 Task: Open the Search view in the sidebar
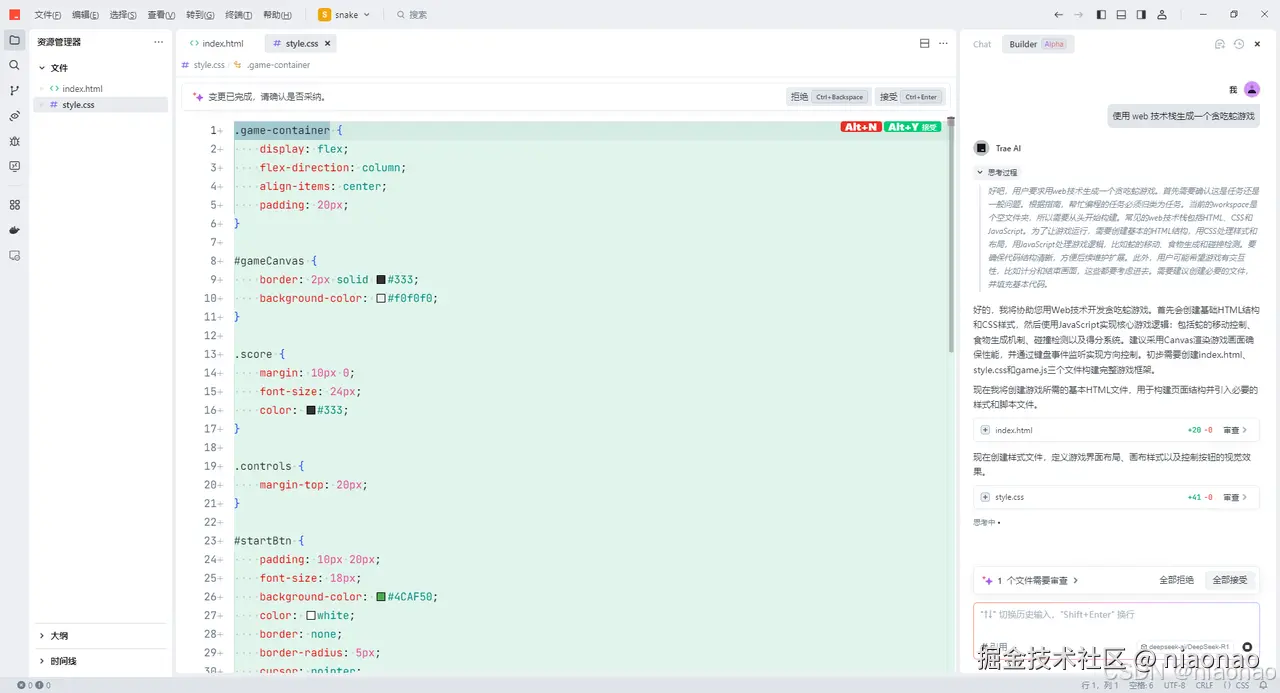[x=14, y=65]
